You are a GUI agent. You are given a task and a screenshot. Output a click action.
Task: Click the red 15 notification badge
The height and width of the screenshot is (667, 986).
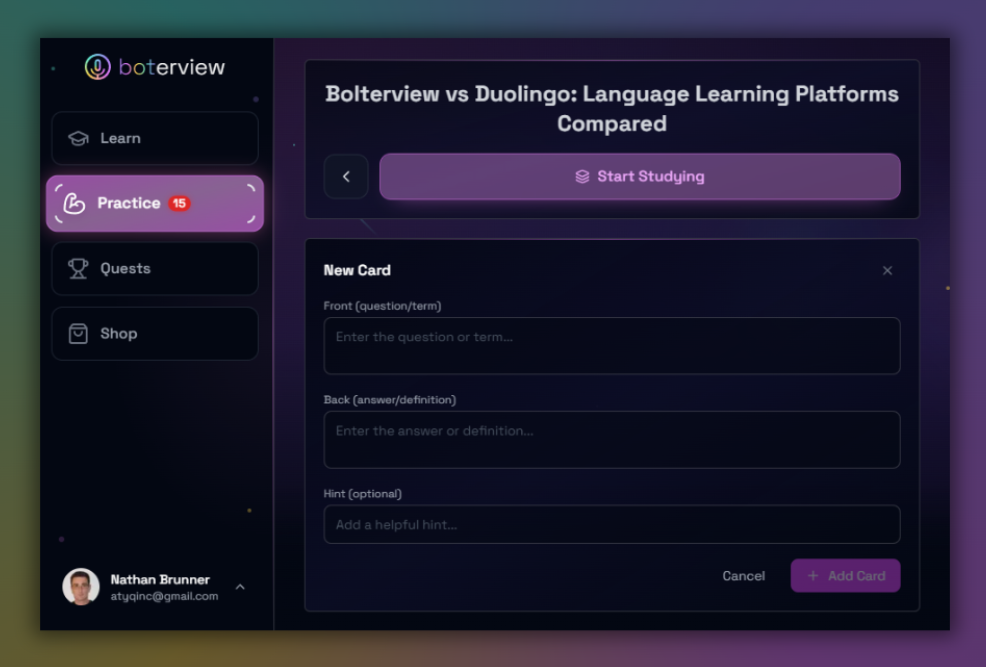pyautogui.click(x=179, y=203)
